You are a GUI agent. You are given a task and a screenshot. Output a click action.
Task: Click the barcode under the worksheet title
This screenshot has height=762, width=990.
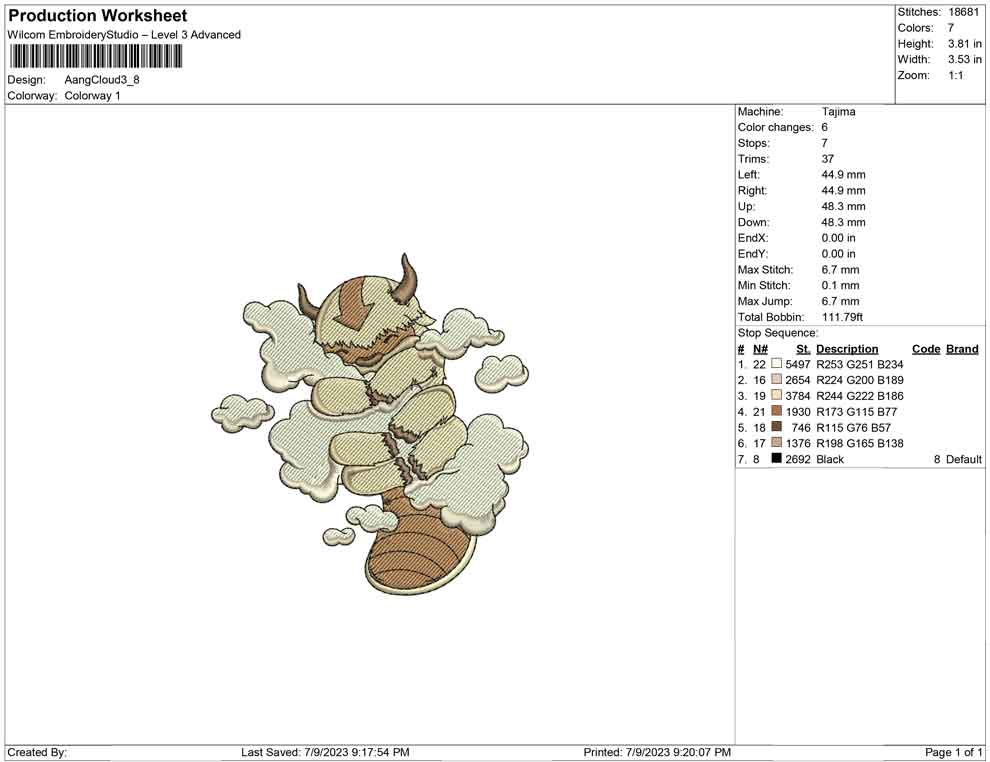(x=96, y=57)
